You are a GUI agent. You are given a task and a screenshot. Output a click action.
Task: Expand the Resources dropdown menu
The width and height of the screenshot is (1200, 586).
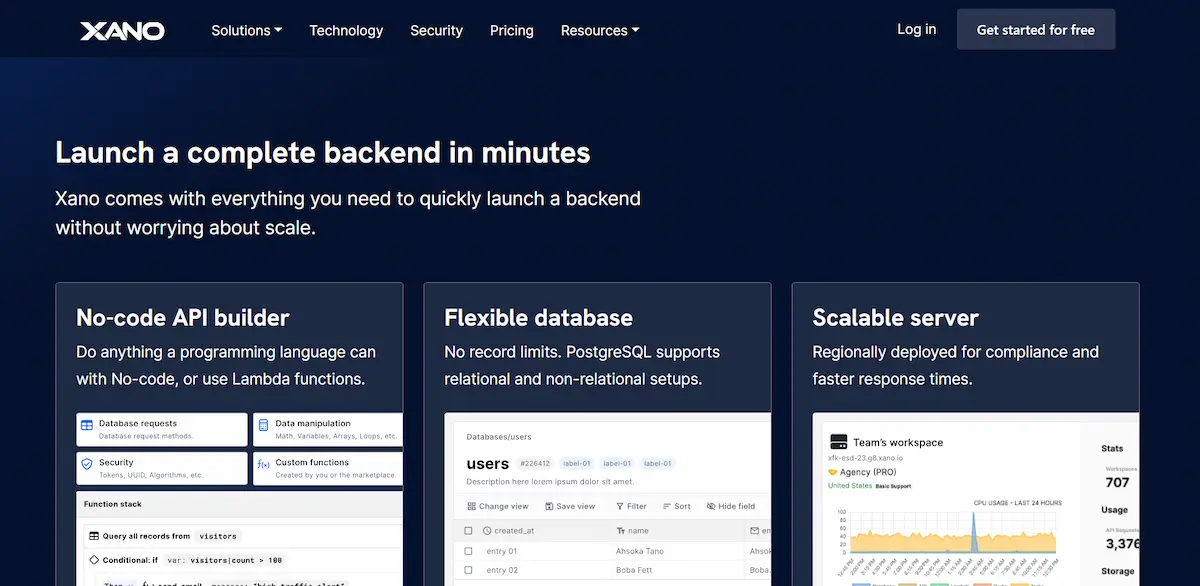(x=600, y=30)
